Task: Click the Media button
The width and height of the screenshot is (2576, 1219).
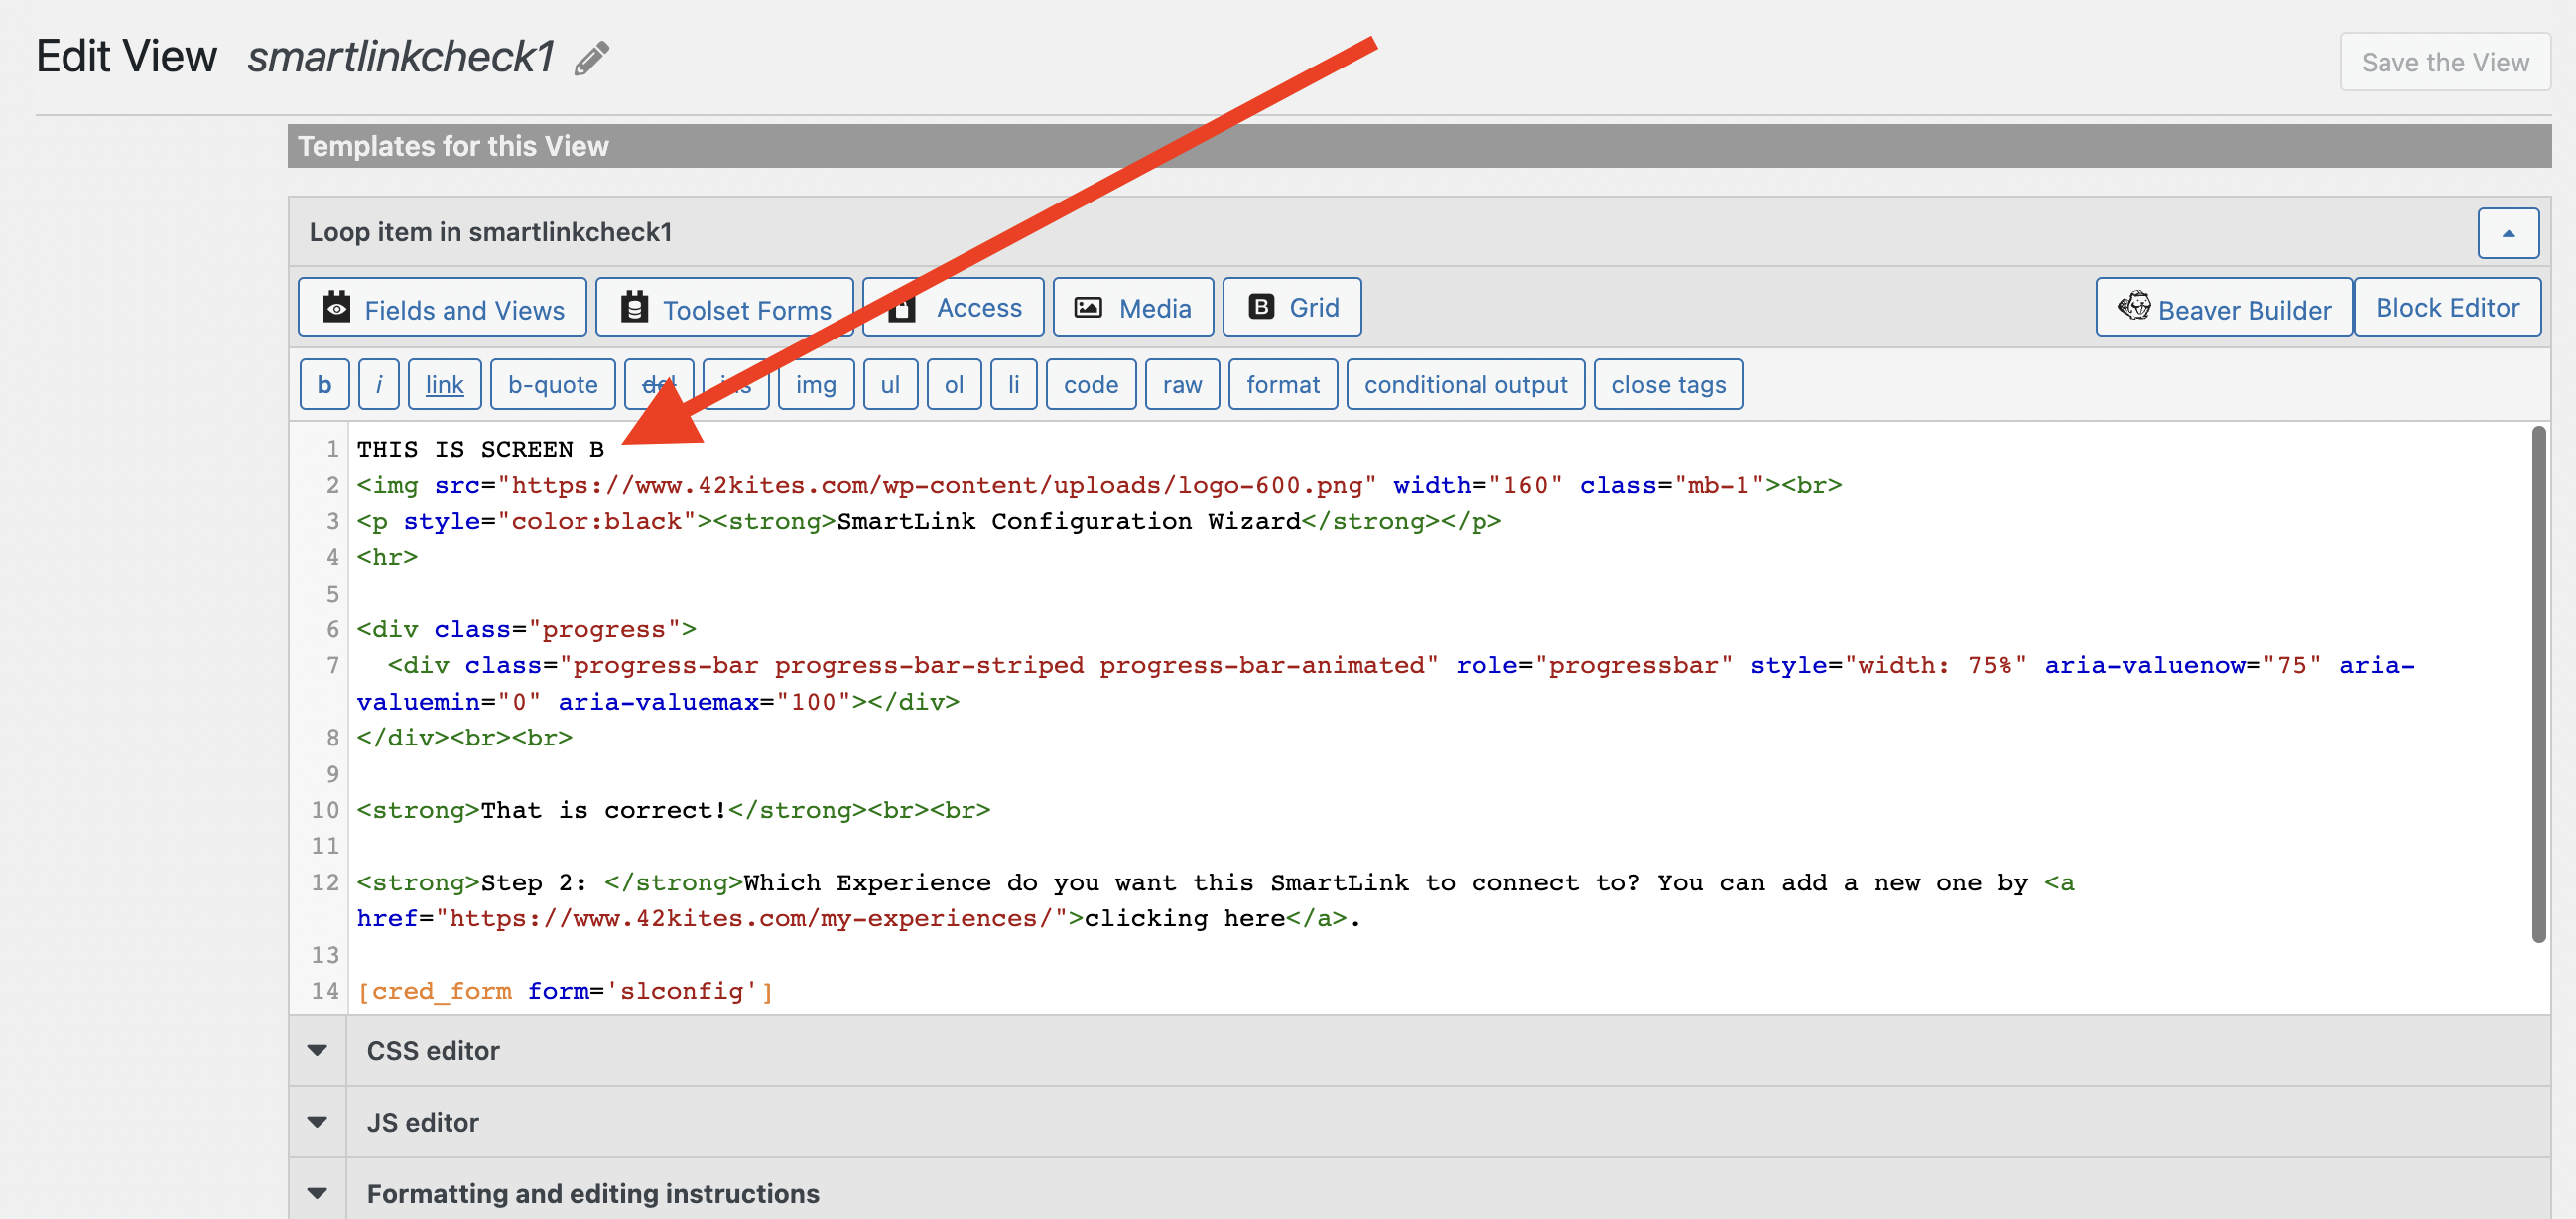Action: [1133, 308]
